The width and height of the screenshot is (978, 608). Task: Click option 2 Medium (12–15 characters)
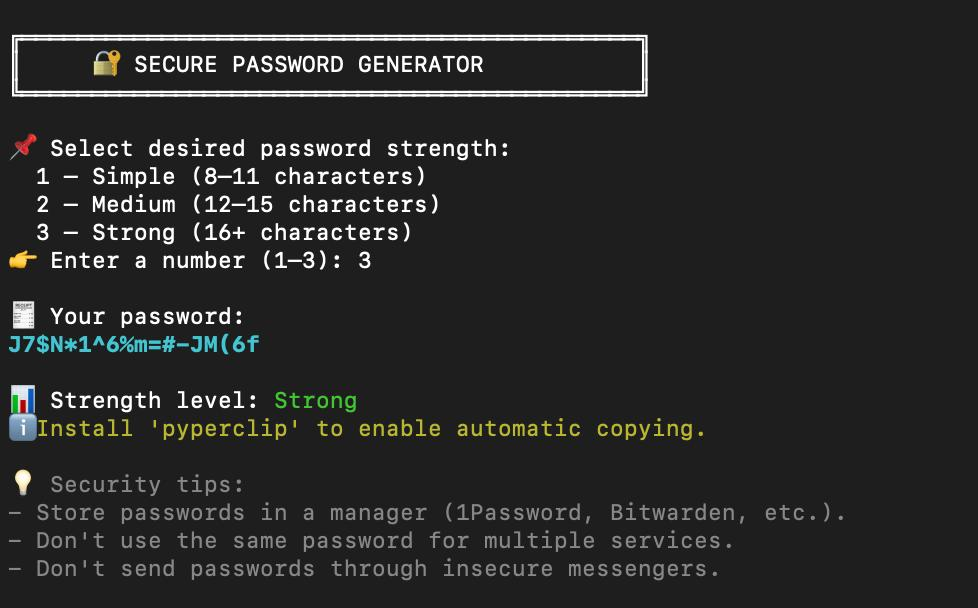(238, 205)
